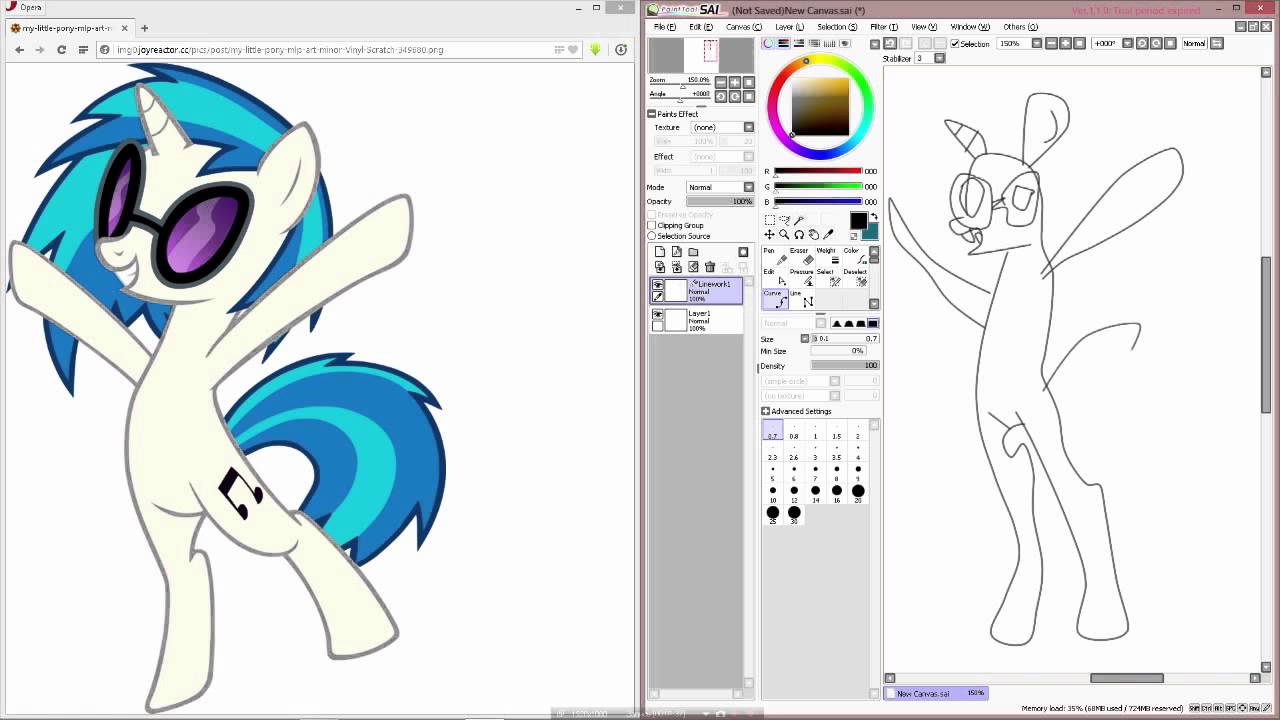Activate the Move layer tool
This screenshot has height=720, width=1280.
[x=769, y=234]
